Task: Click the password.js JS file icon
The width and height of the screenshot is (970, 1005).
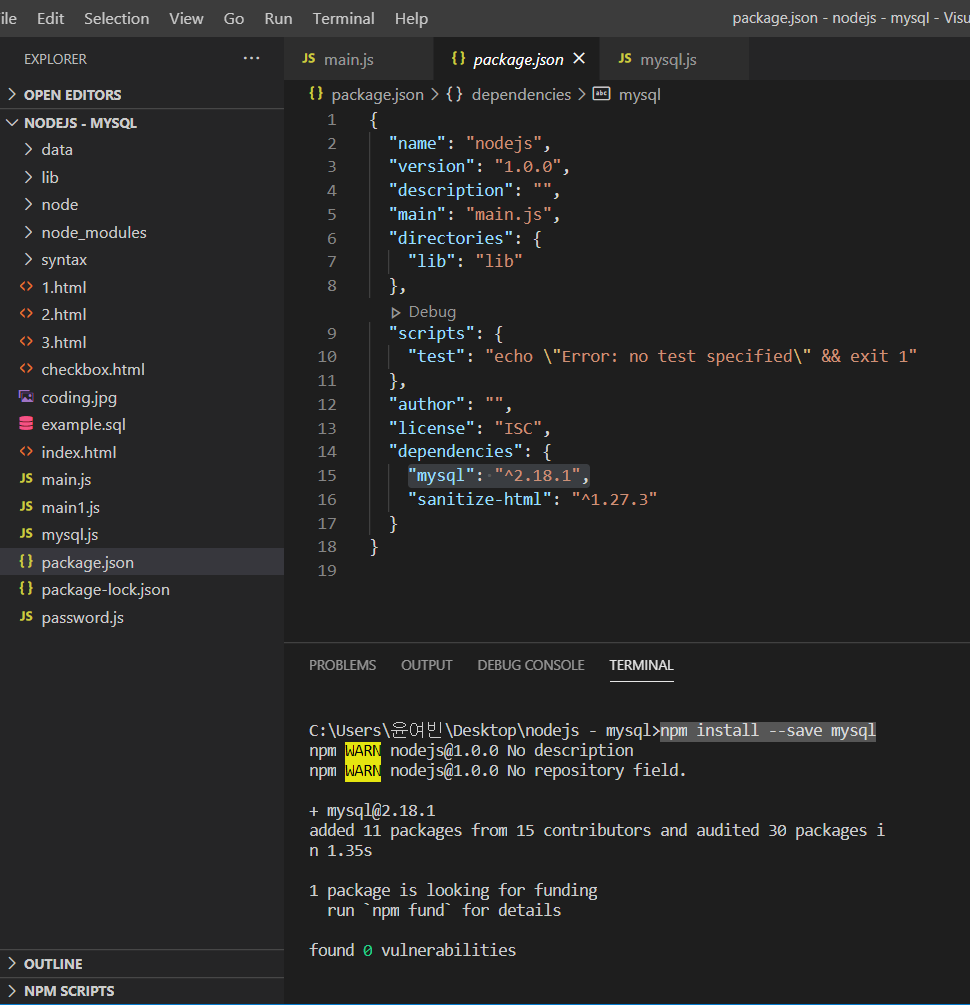Action: pyautogui.click(x=26, y=616)
